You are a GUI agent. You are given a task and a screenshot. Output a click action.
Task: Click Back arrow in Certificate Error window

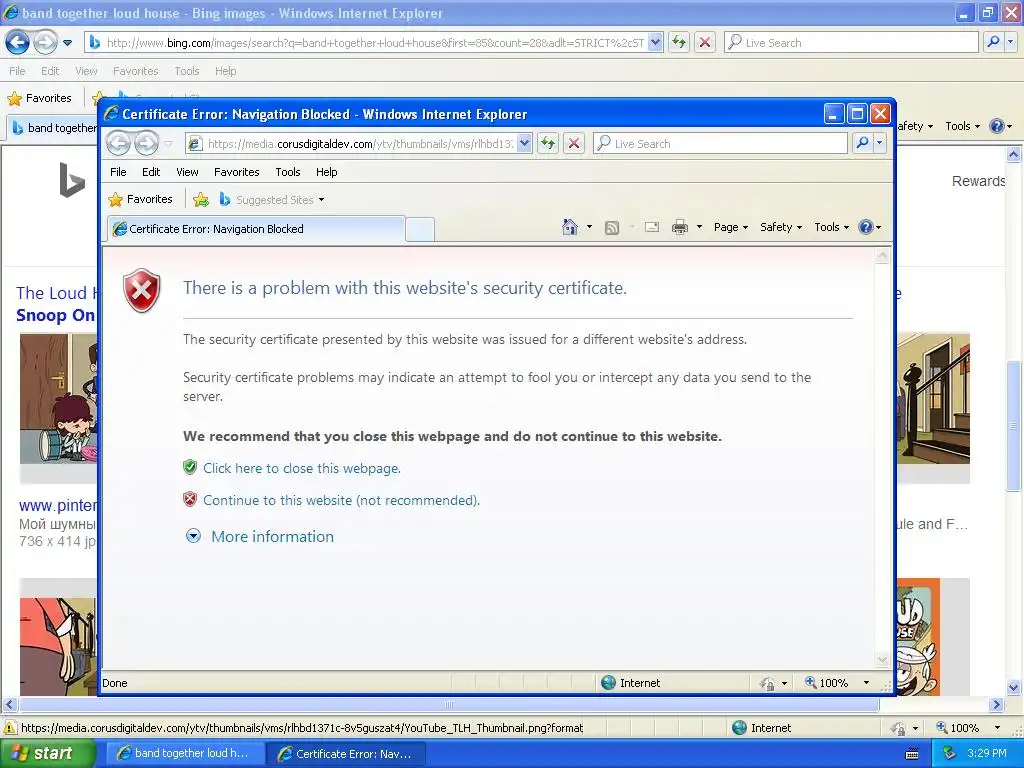118,143
